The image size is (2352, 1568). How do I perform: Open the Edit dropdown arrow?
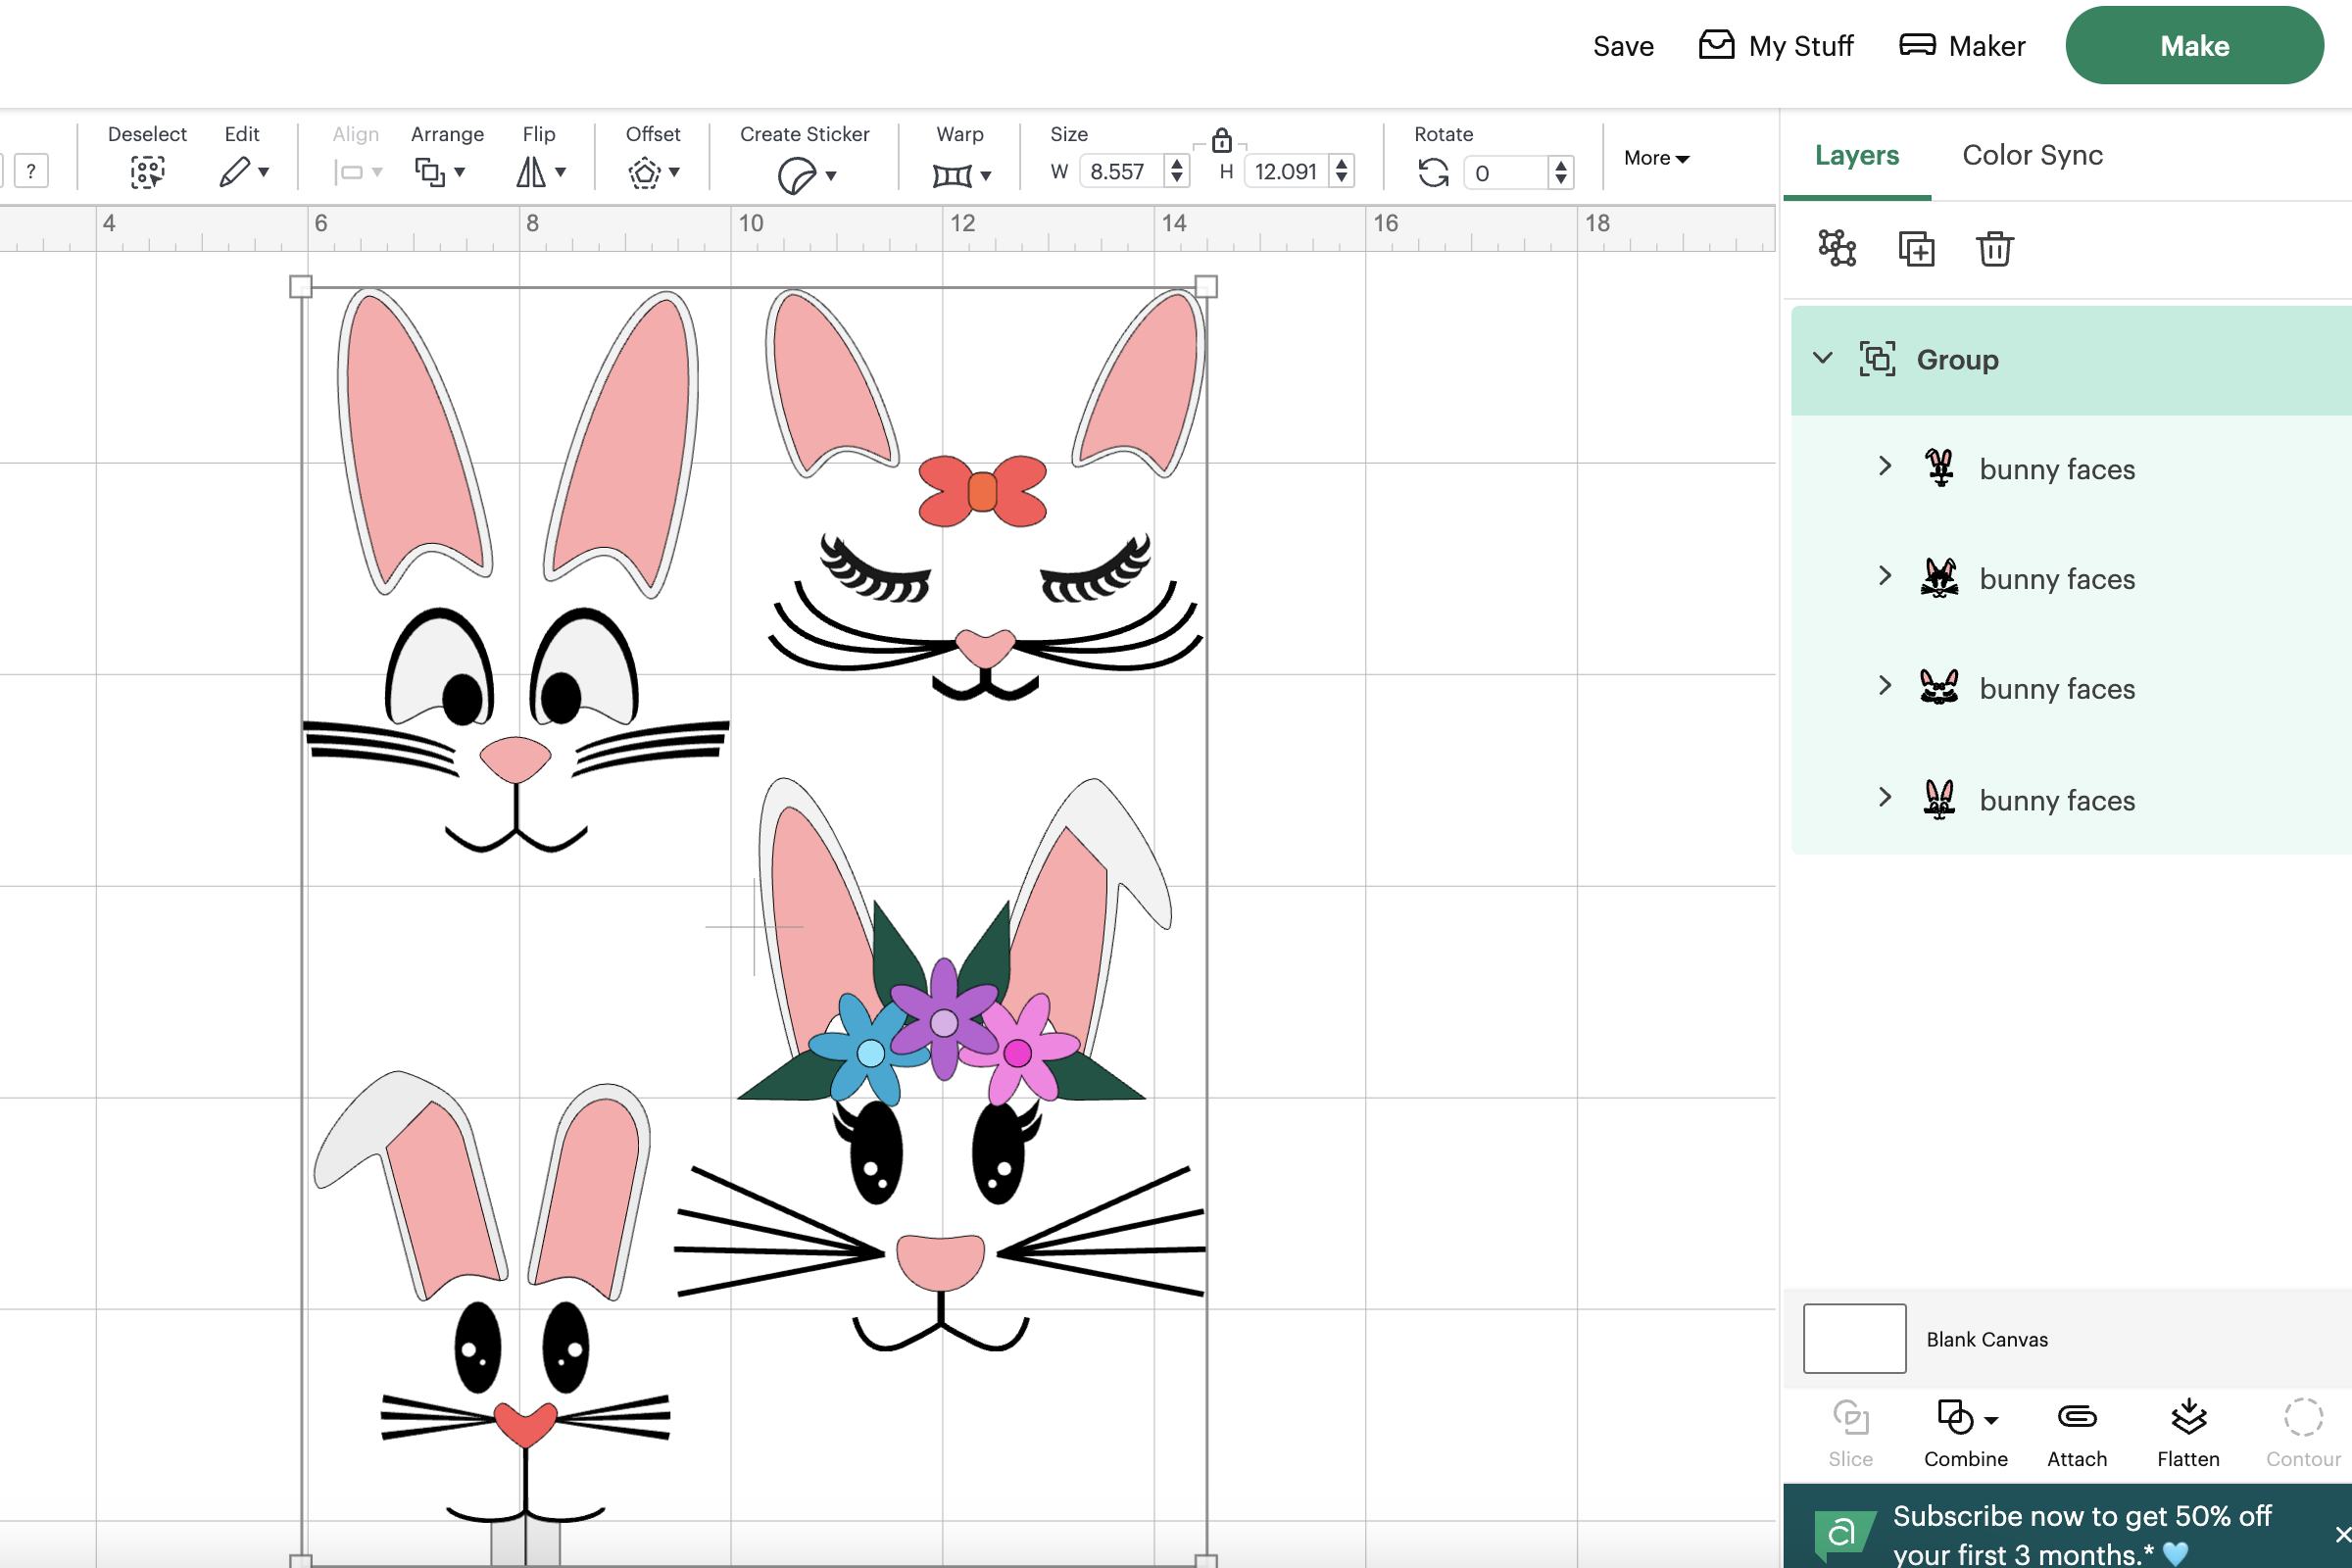click(x=264, y=173)
